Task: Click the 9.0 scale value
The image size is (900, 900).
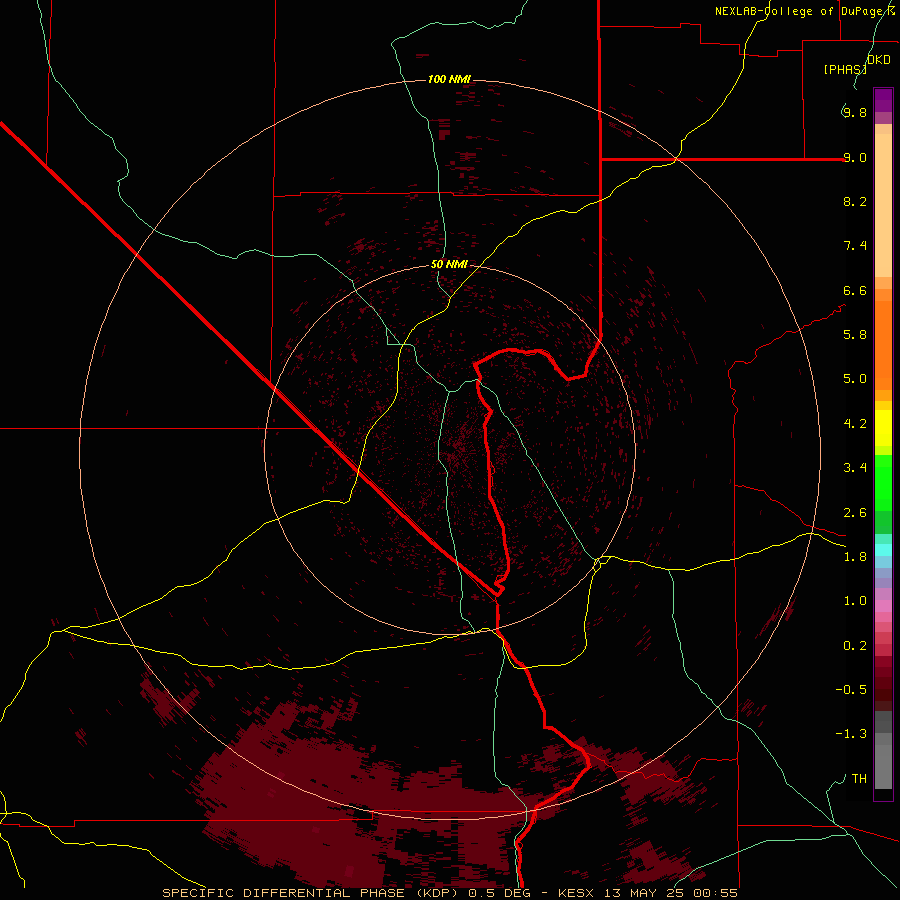Action: pos(855,157)
